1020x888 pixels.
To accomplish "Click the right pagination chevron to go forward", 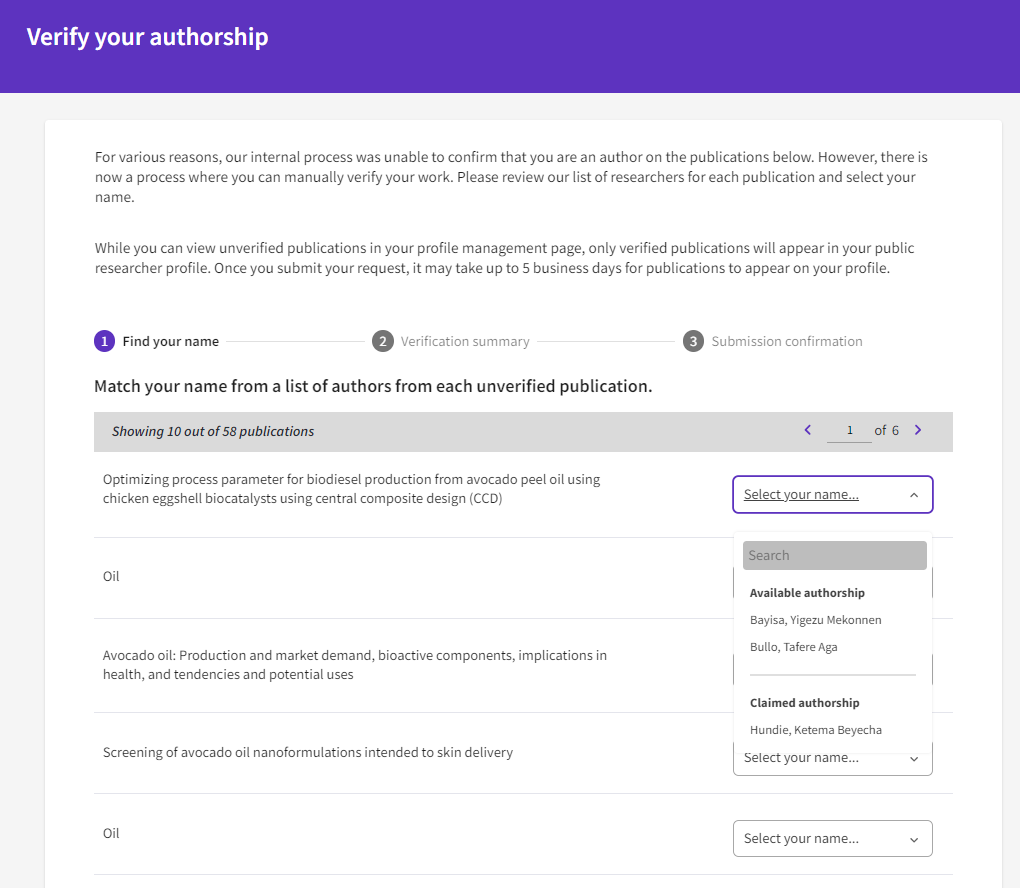I will tap(918, 430).
